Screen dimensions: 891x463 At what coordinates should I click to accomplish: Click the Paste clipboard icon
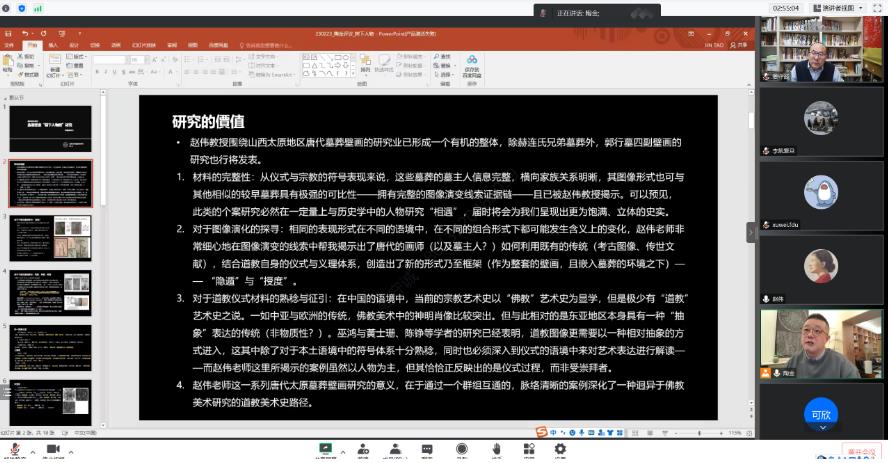tap(8, 62)
